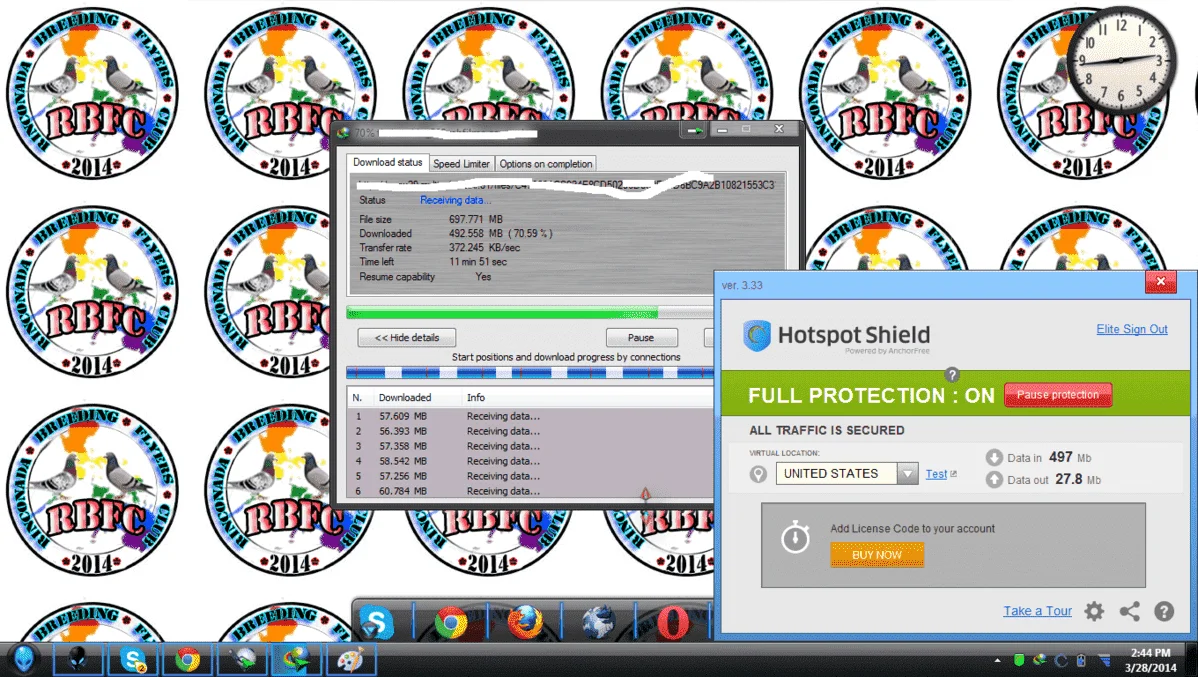Select connection row 3 with 57.358 MB
This screenshot has height=677, width=1198.
(x=530, y=446)
